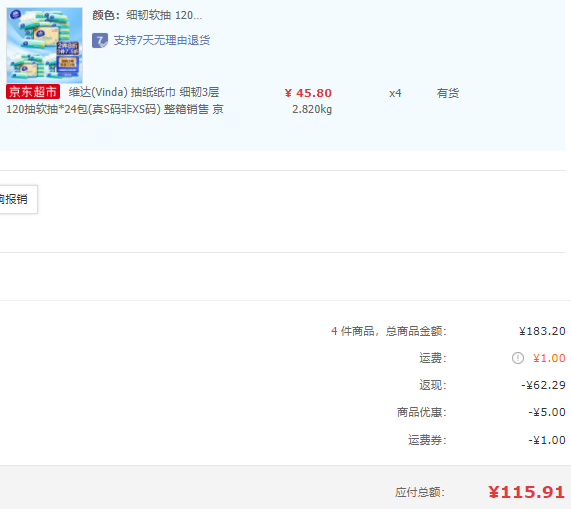Select the product discount -¥5.00
Viewport: 571px width, 509px height.
click(547, 412)
